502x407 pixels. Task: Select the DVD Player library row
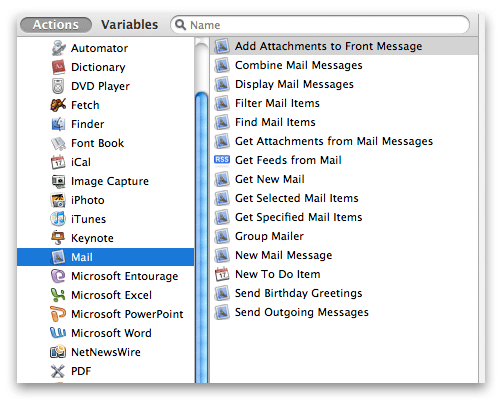point(106,86)
